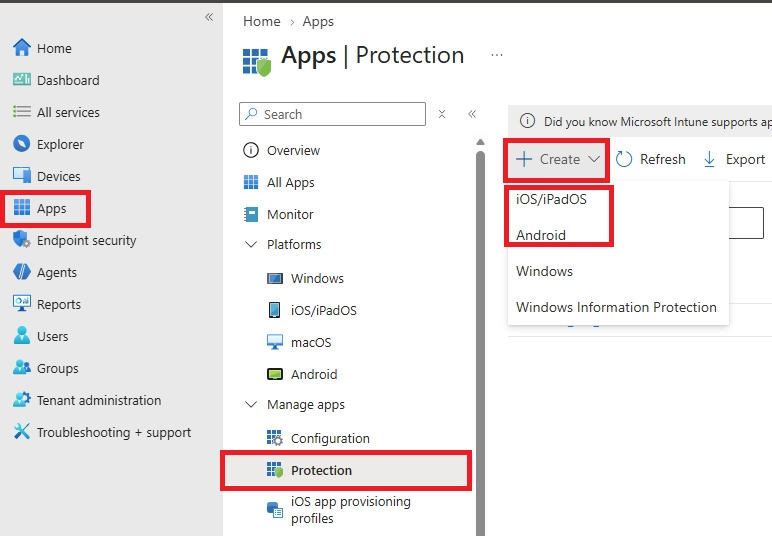
Task: Click the Apps breadcrumb link
Action: pos(318,21)
